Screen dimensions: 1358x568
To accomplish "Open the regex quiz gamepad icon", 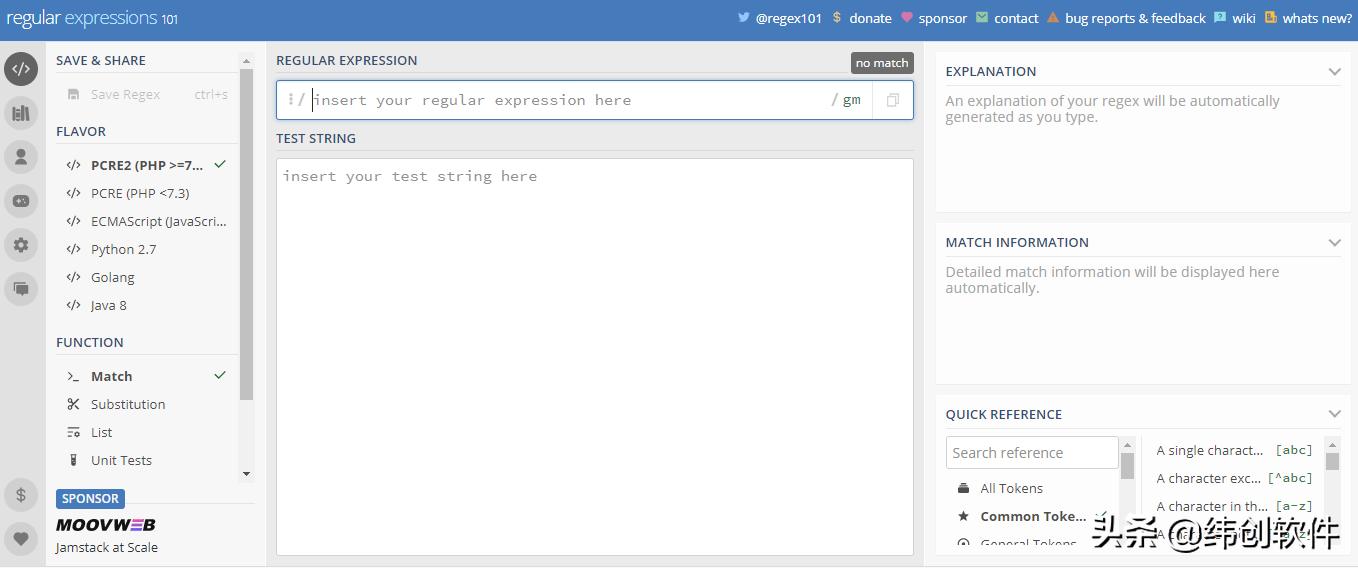I will coord(21,201).
